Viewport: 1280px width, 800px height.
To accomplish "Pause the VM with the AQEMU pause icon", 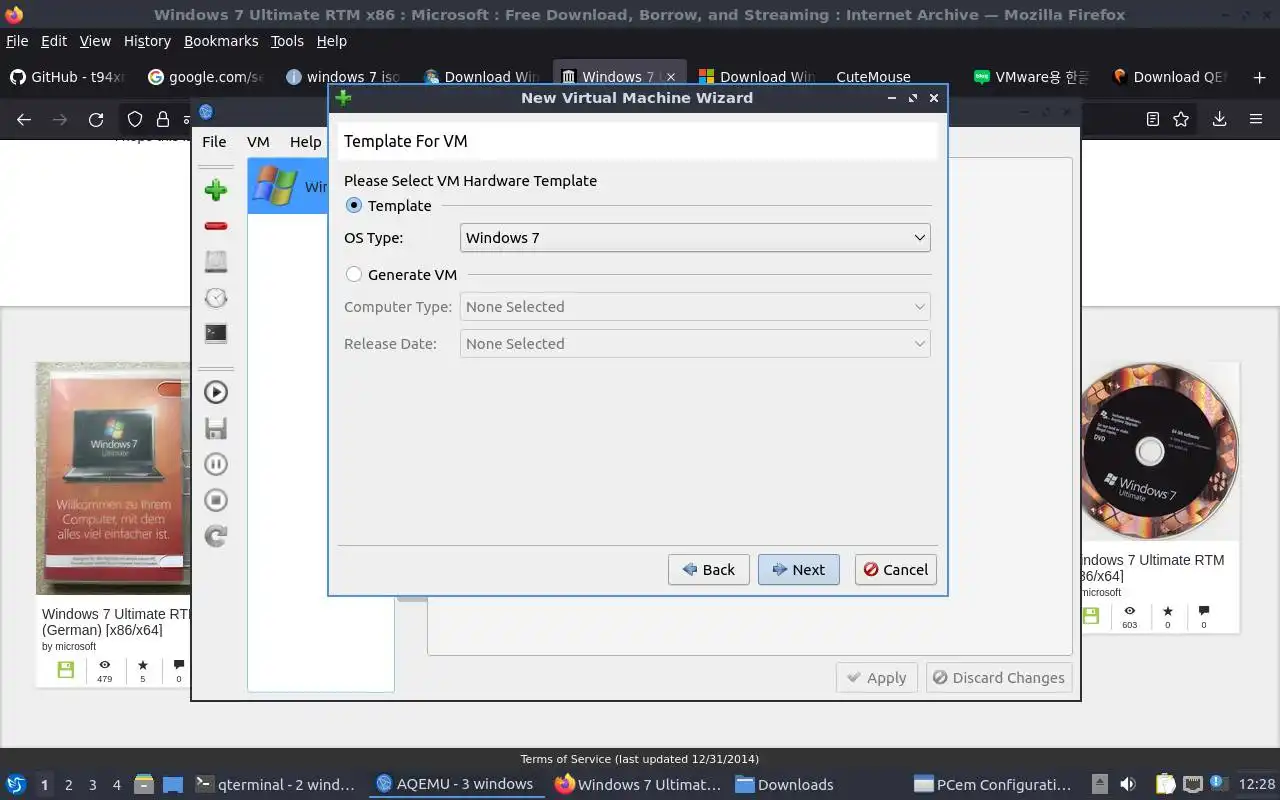I will coord(216,464).
